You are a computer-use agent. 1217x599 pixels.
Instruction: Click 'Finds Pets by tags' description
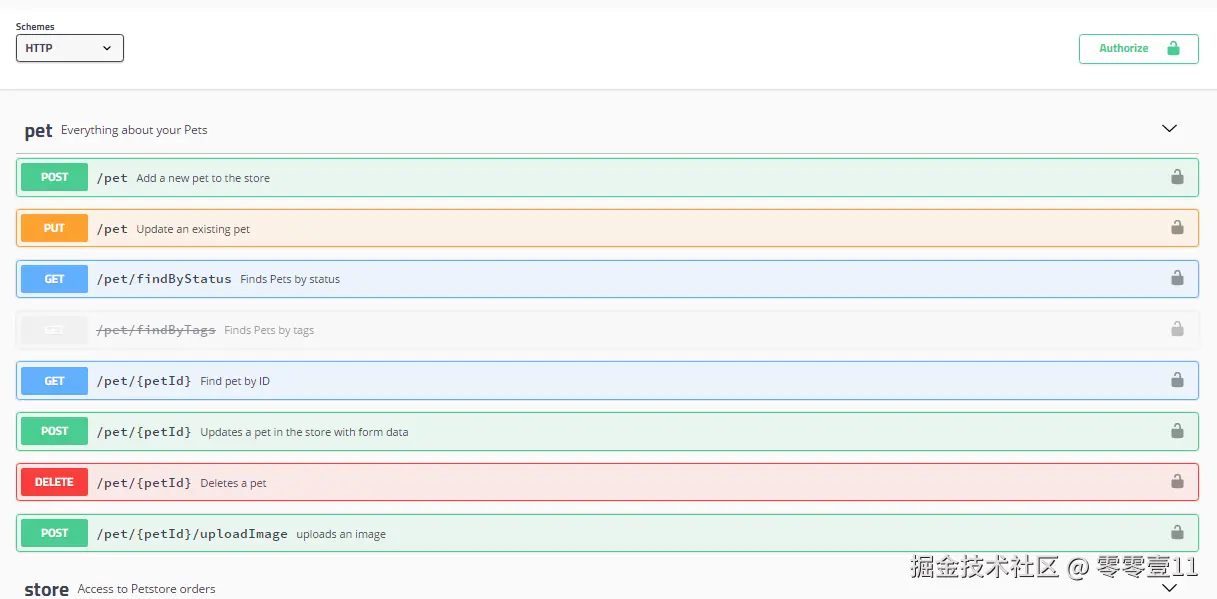269,330
